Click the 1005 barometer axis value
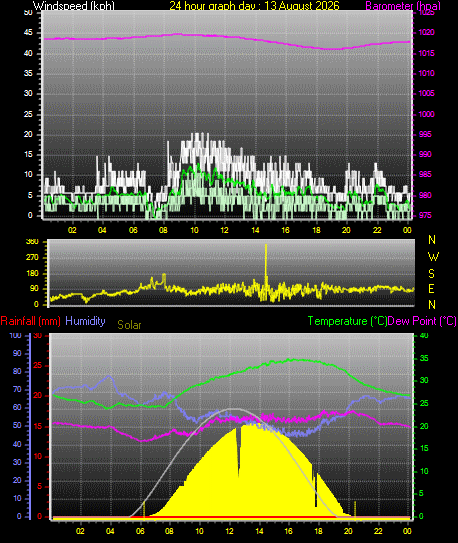This screenshot has width=458, height=543. (426, 94)
